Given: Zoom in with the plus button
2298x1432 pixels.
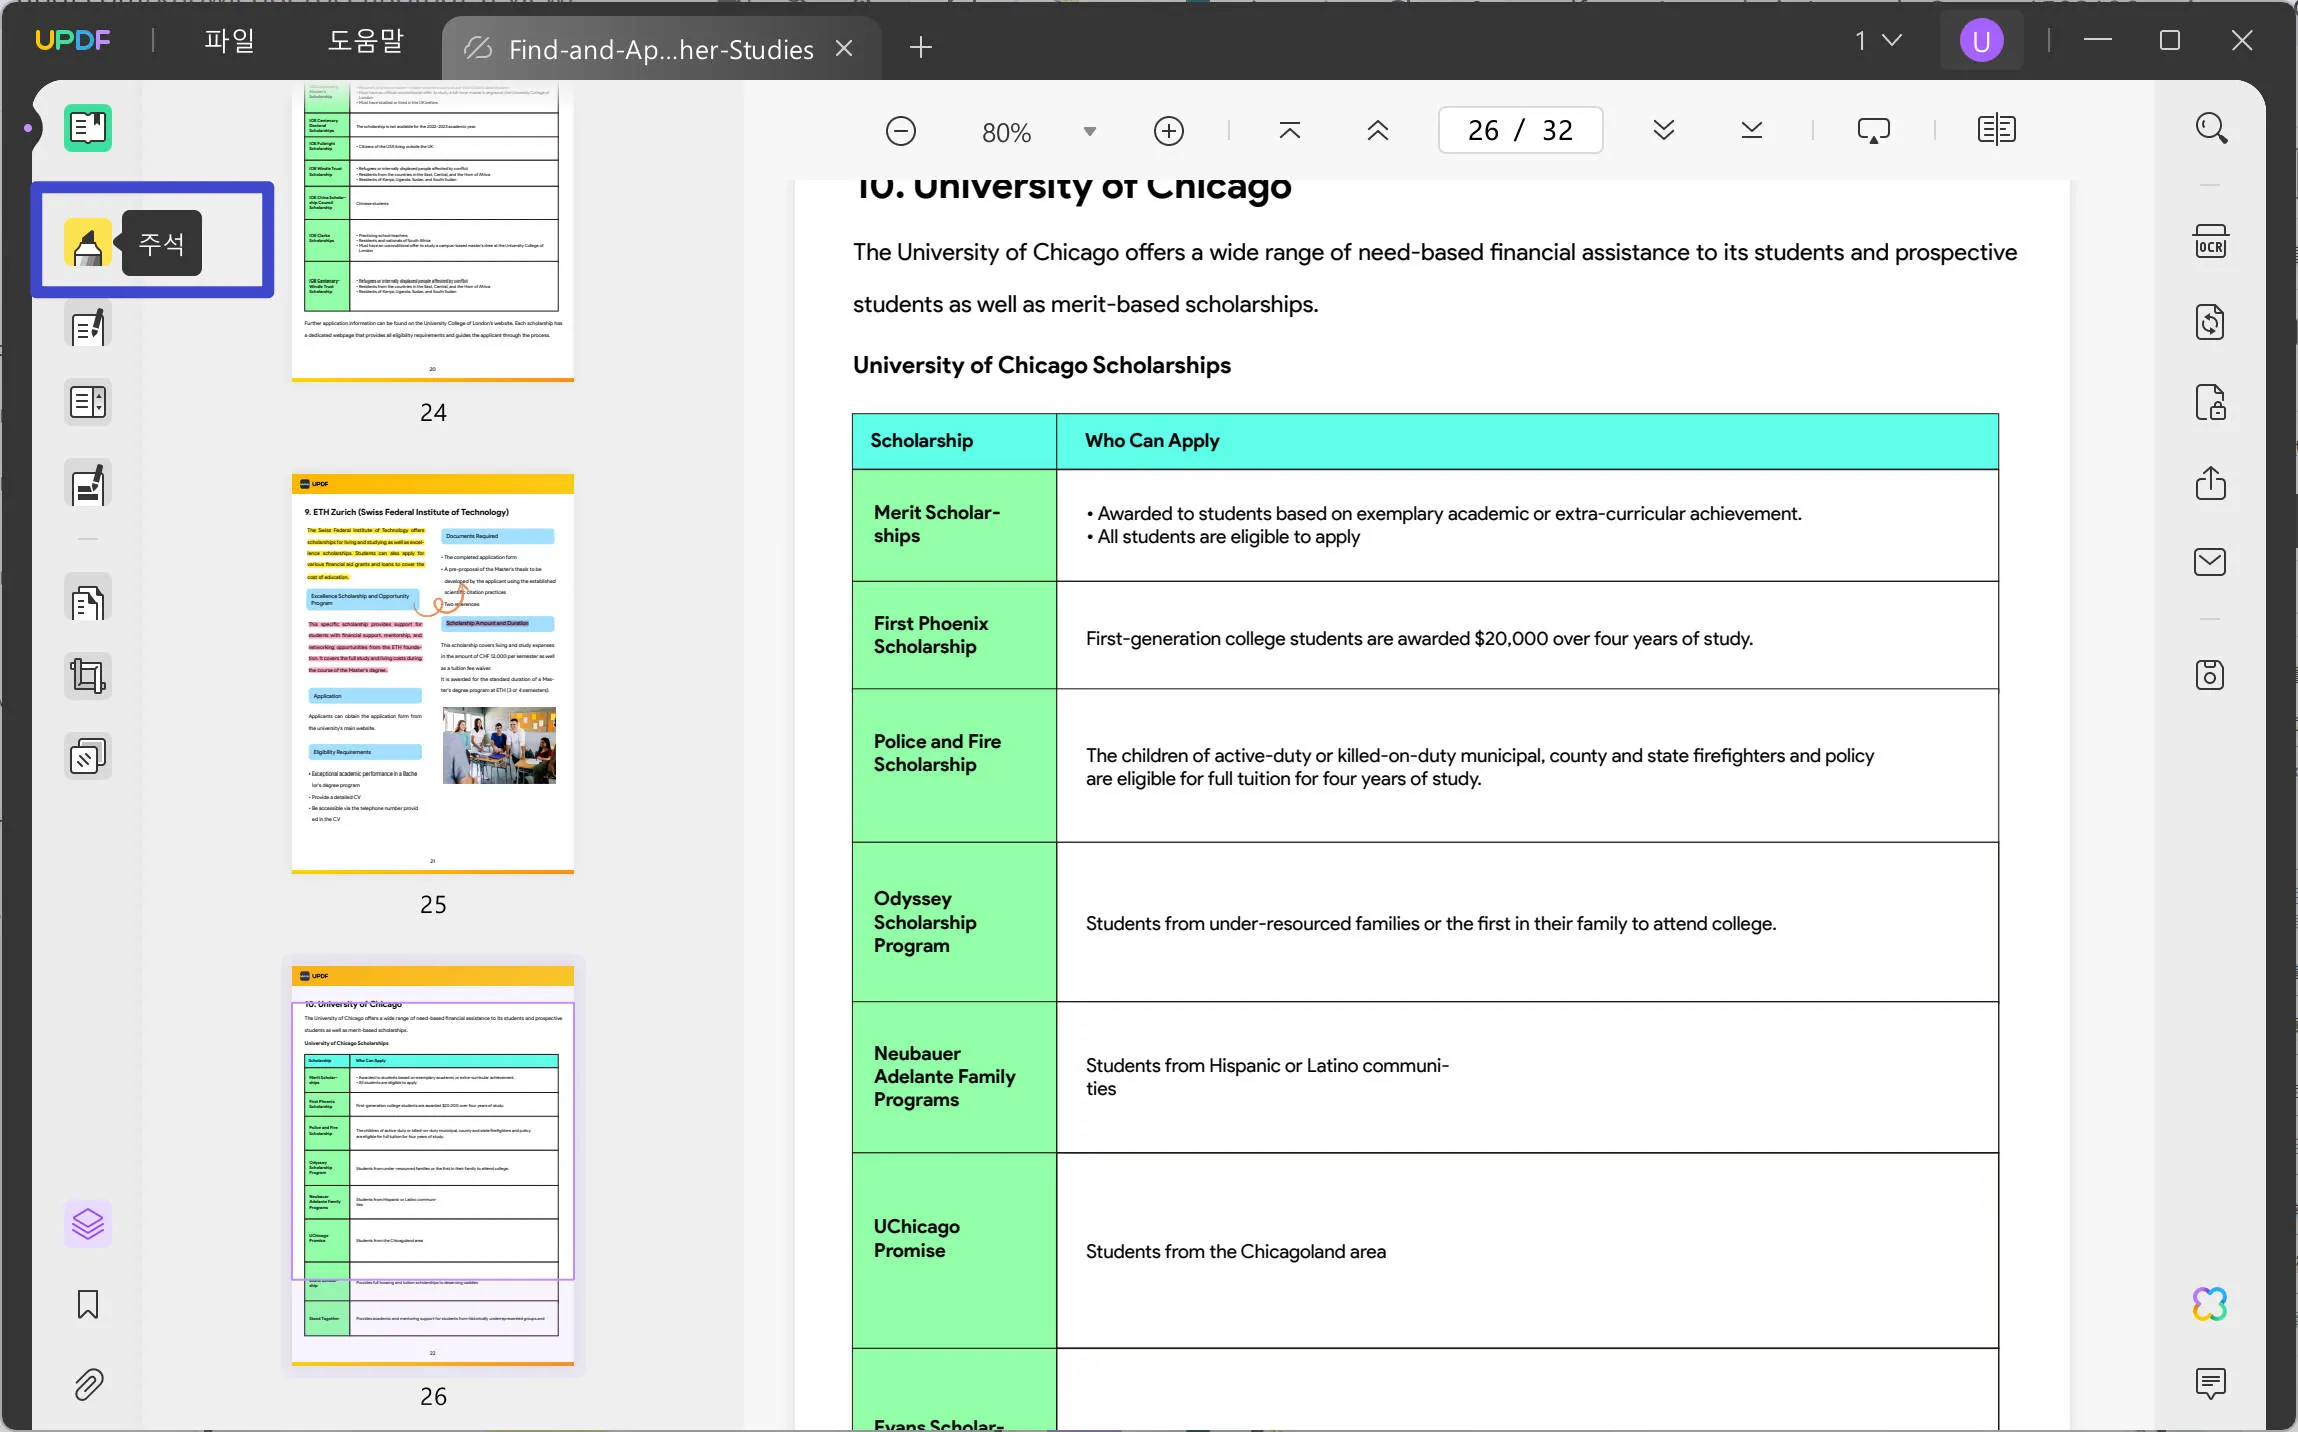Looking at the screenshot, I should pos(1168,131).
